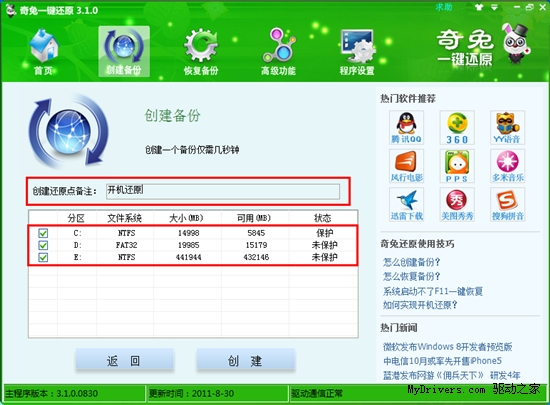Open the 首页 home icon
This screenshot has width=550, height=405.
pyautogui.click(x=43, y=52)
